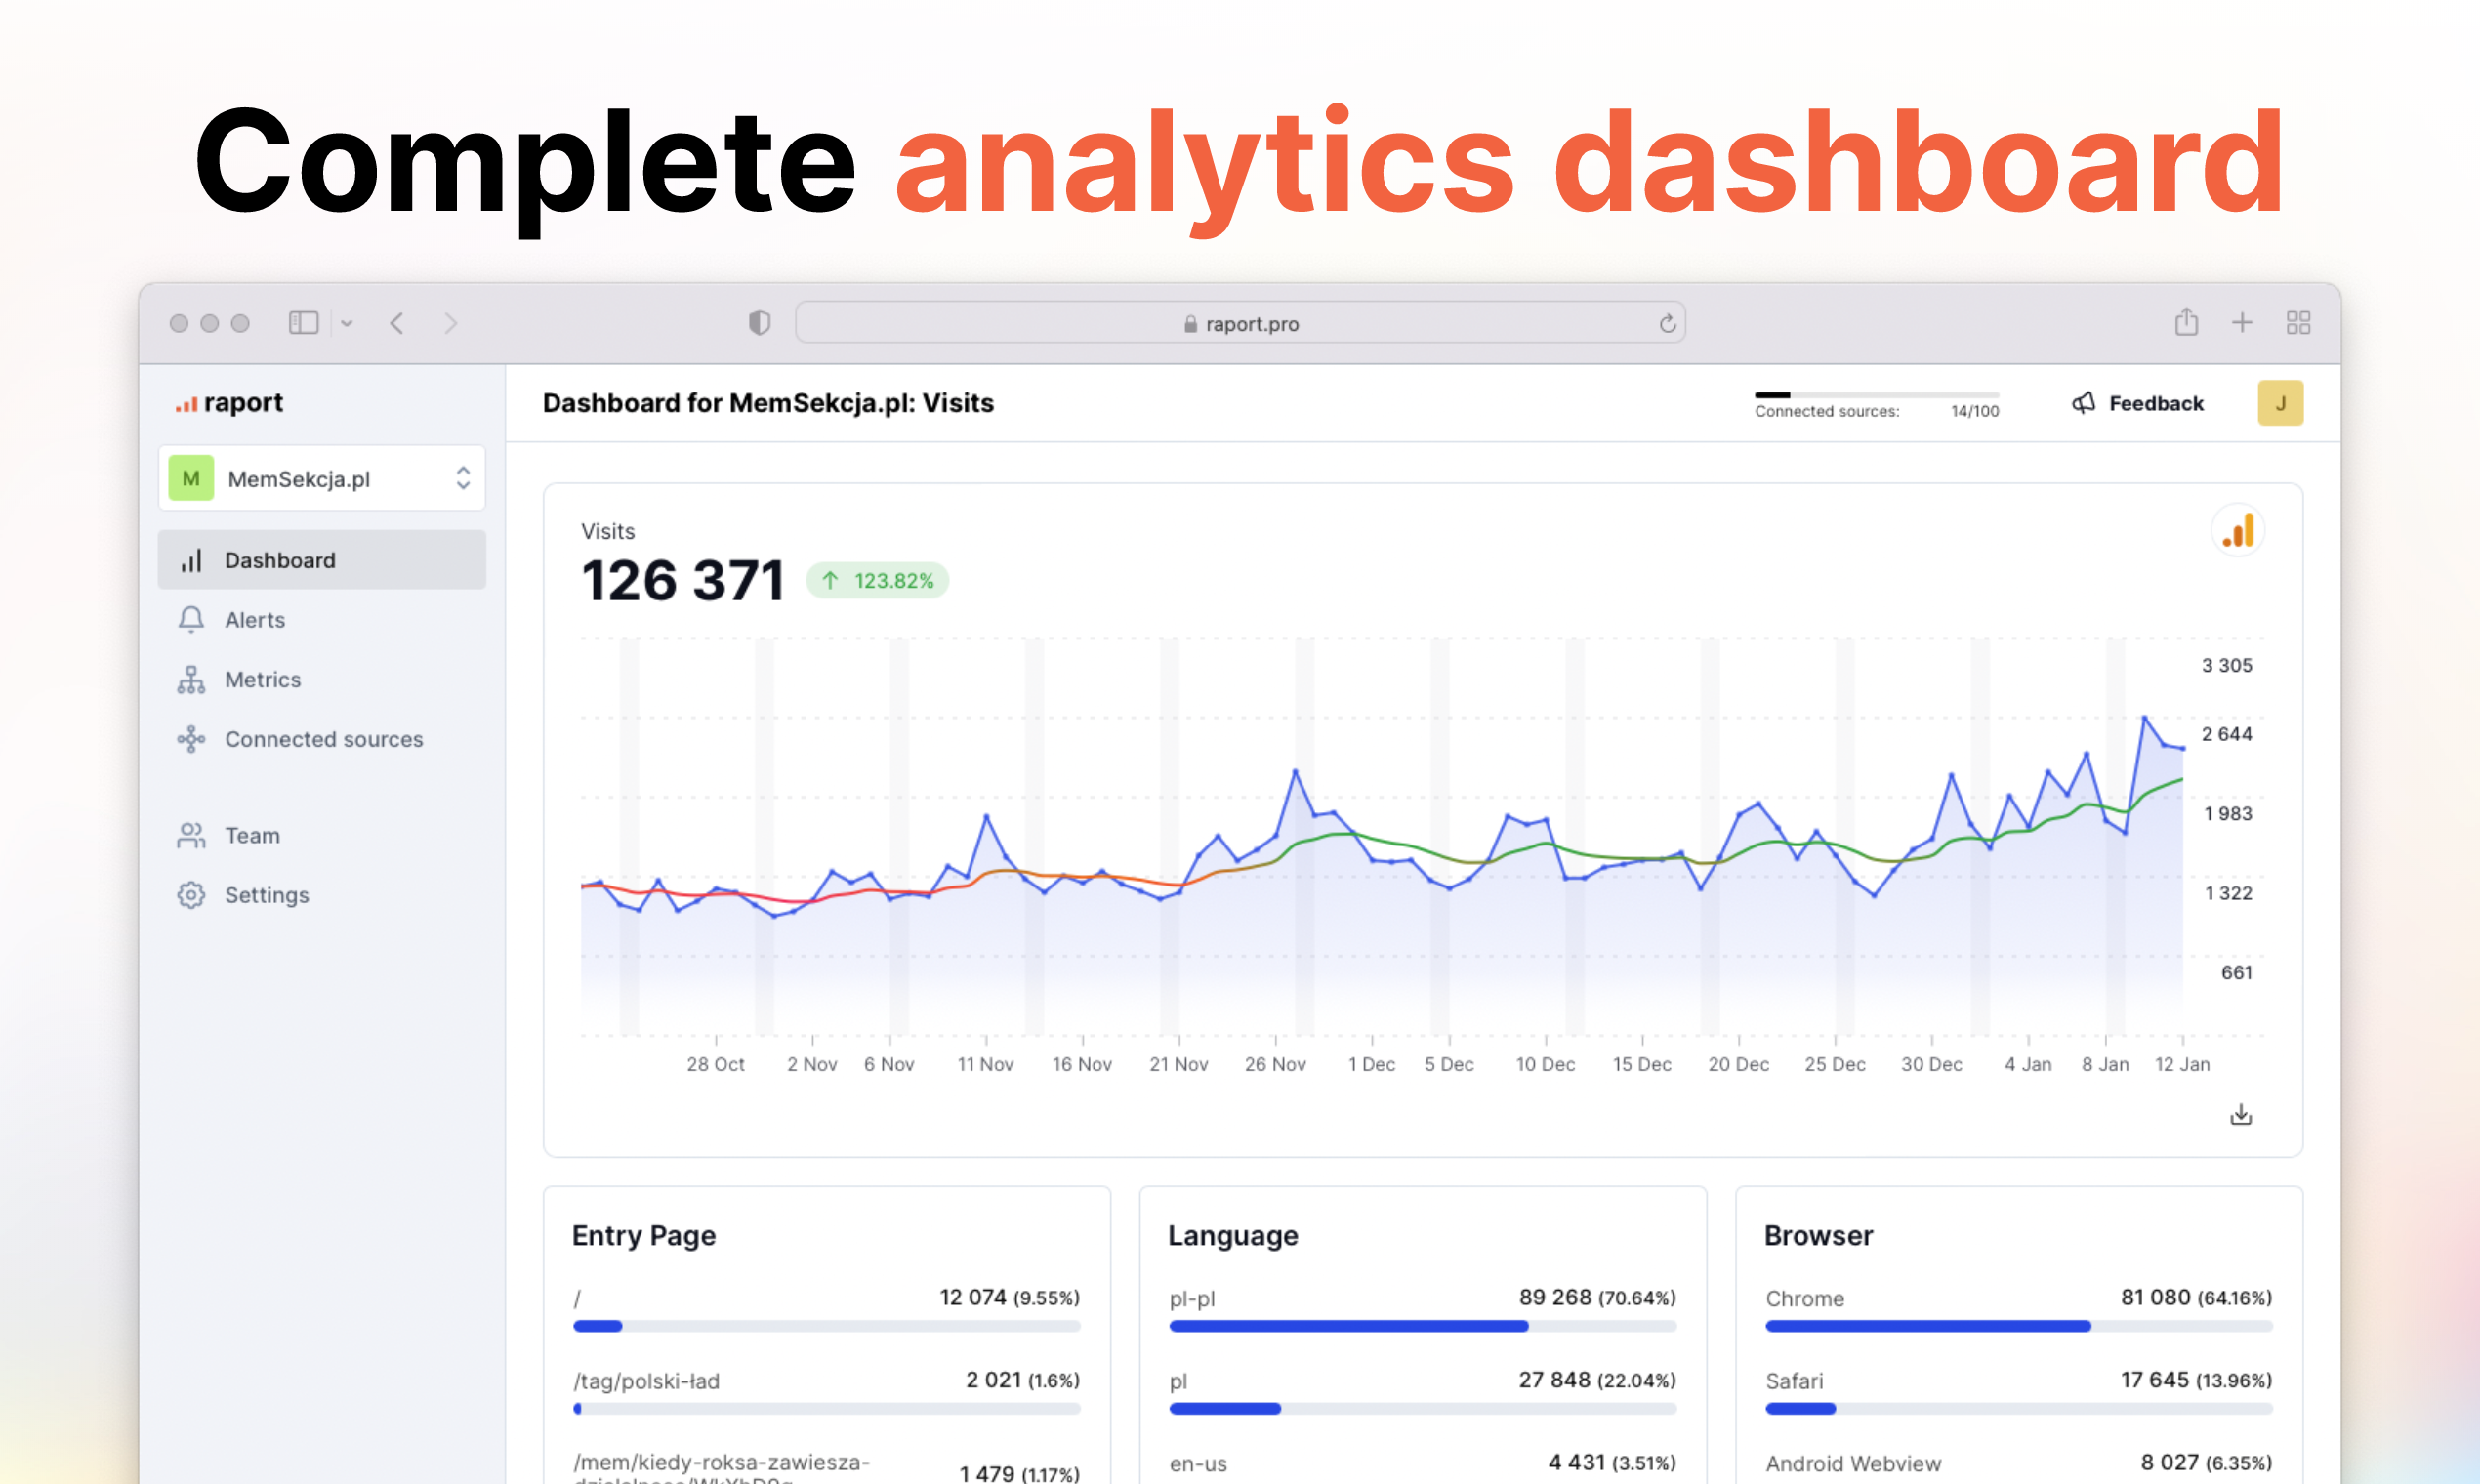The image size is (2480, 1484).
Task: Toggle the browser sidebar panel icon
Action: click(x=303, y=323)
